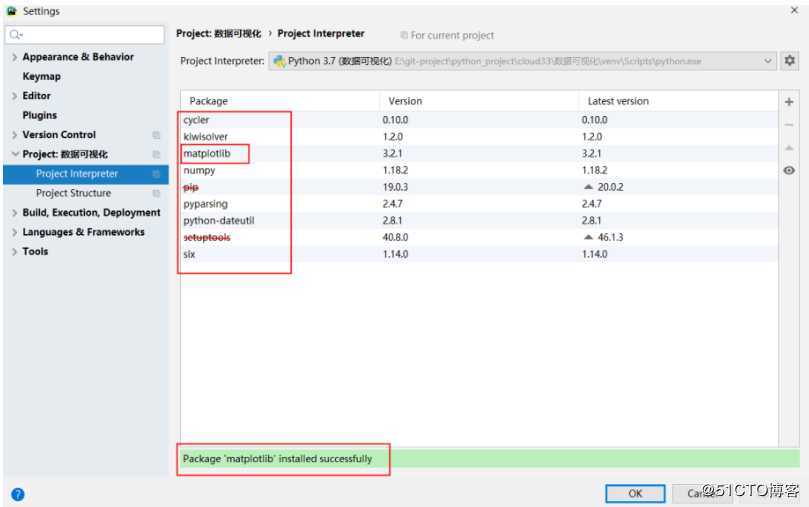
Task: Click the Python icon in interpreter field
Action: point(279,61)
